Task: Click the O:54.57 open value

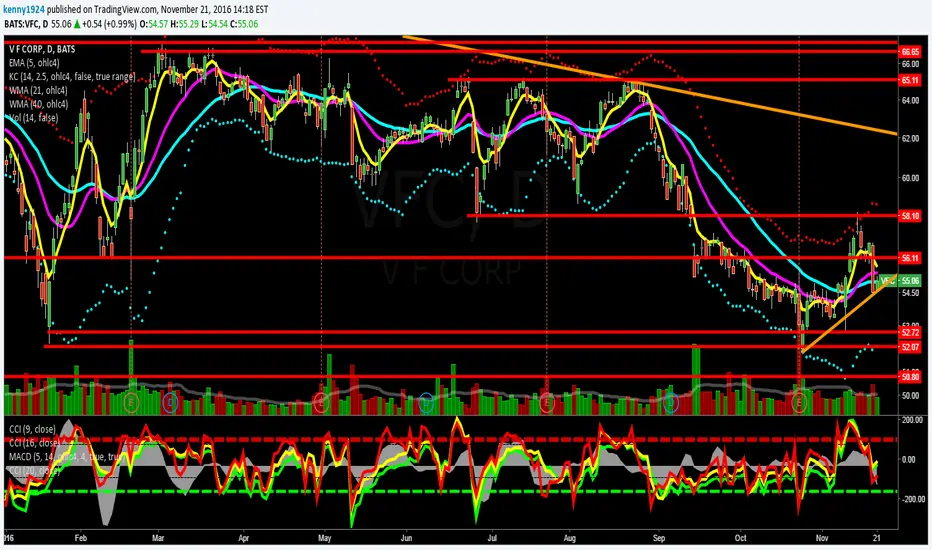Action: coord(153,24)
